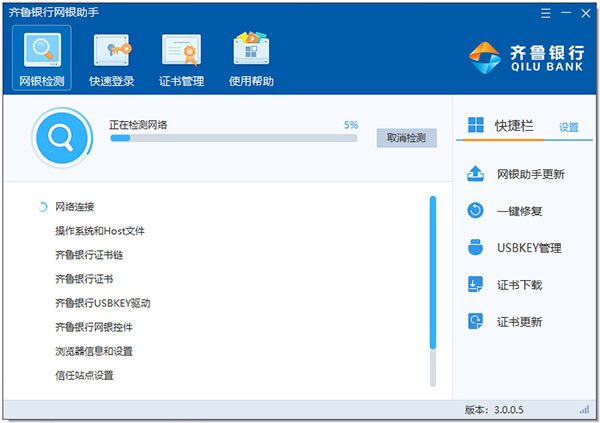The width and height of the screenshot is (600, 423).
Task: Click the spinner next to 网络连接
Action: tap(42, 207)
